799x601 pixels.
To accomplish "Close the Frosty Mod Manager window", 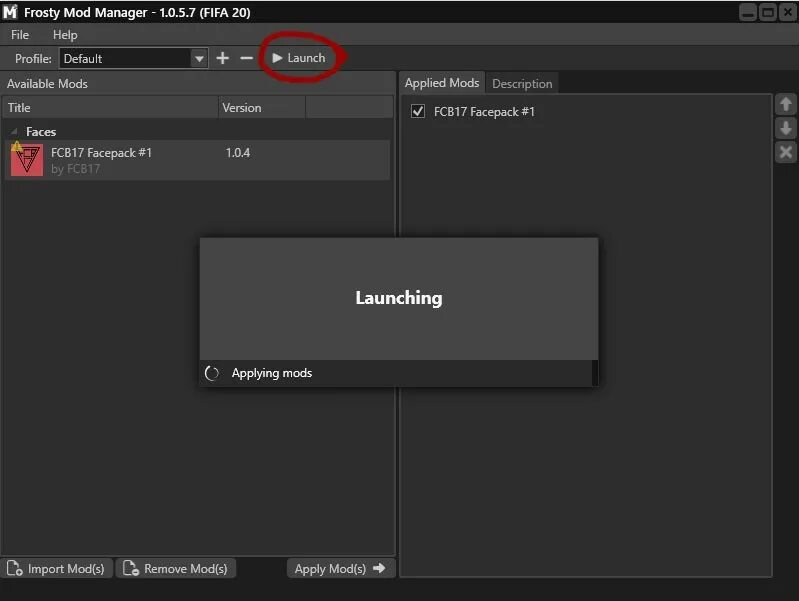I will 788,12.
